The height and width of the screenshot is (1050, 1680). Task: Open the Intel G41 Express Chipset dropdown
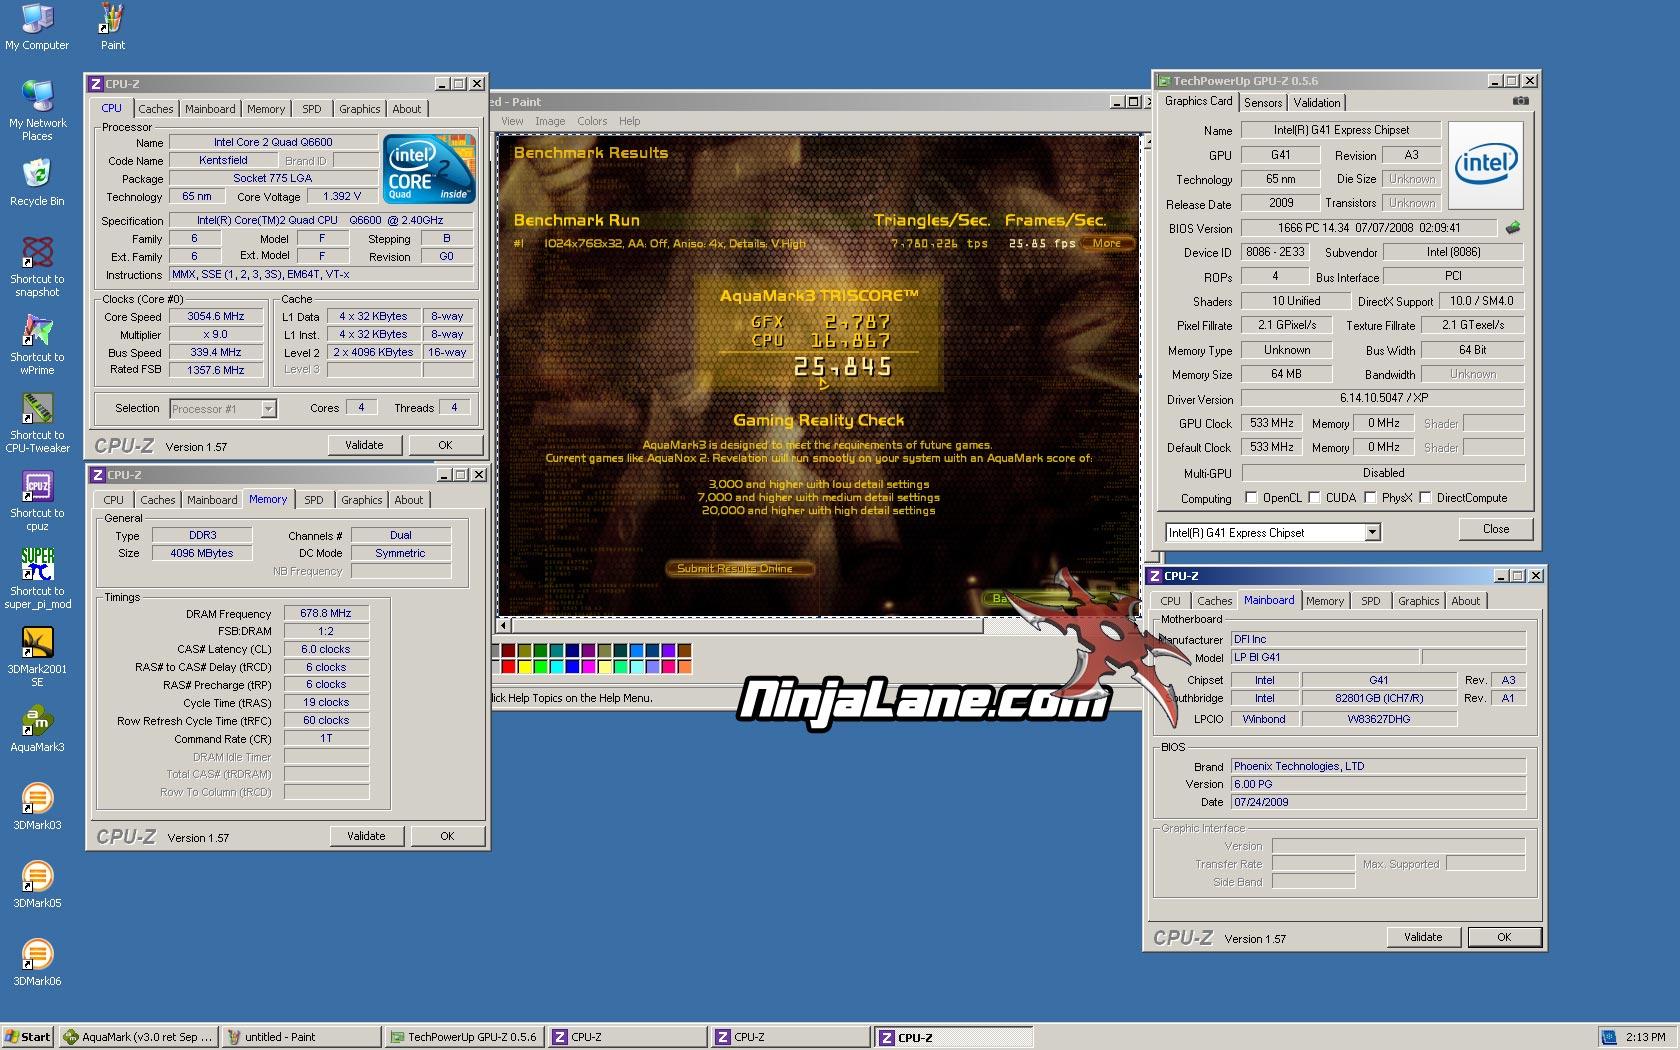pyautogui.click(x=1372, y=533)
